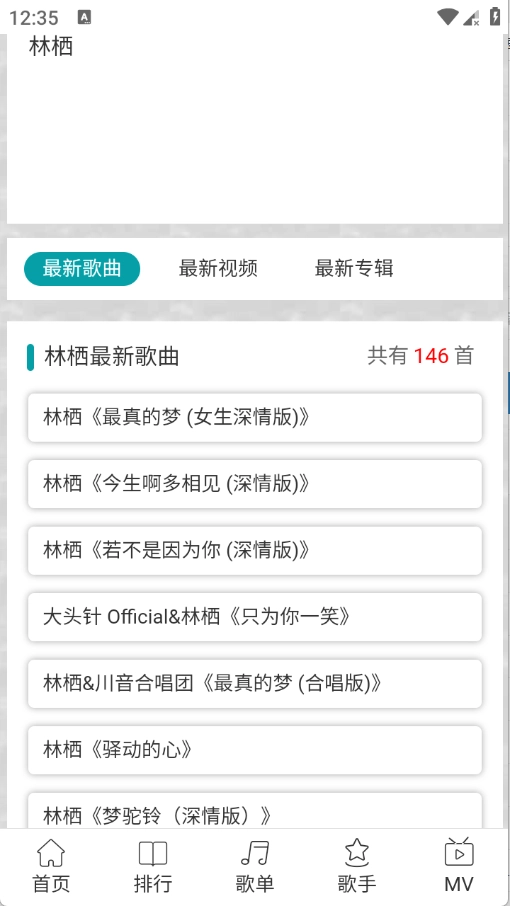Image resolution: width=510 pixels, height=906 pixels.
Task: Tap the Wi-Fi signal icon in status bar
Action: click(447, 17)
